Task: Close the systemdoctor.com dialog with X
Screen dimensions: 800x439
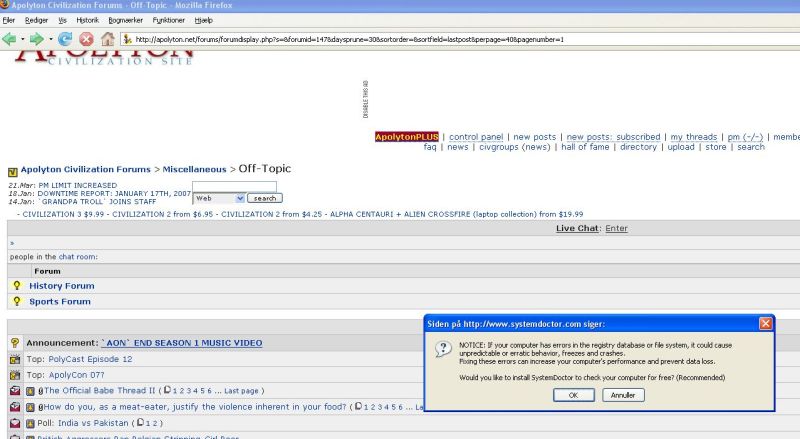Action: pyautogui.click(x=765, y=324)
